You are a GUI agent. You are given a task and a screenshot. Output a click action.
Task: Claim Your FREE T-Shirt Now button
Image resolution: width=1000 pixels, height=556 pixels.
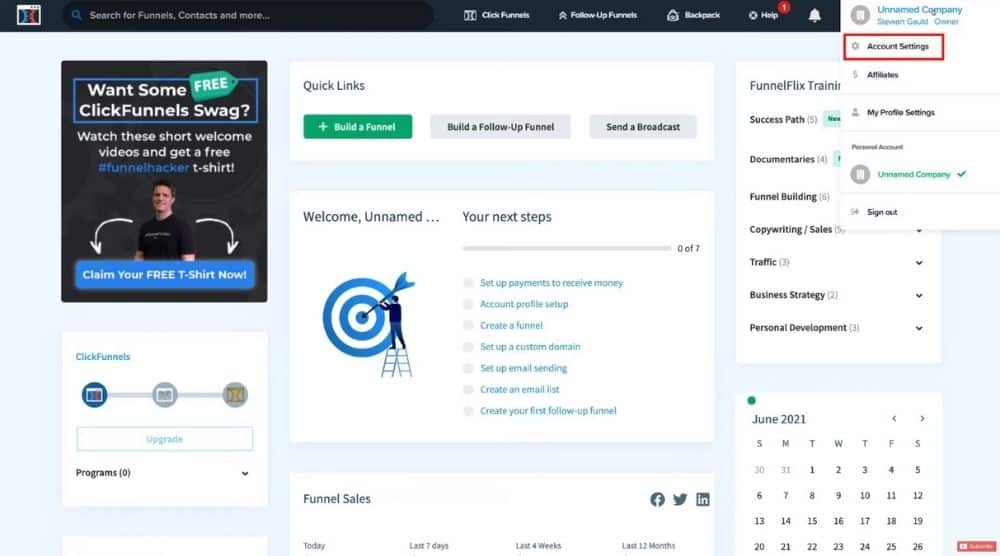(165, 275)
